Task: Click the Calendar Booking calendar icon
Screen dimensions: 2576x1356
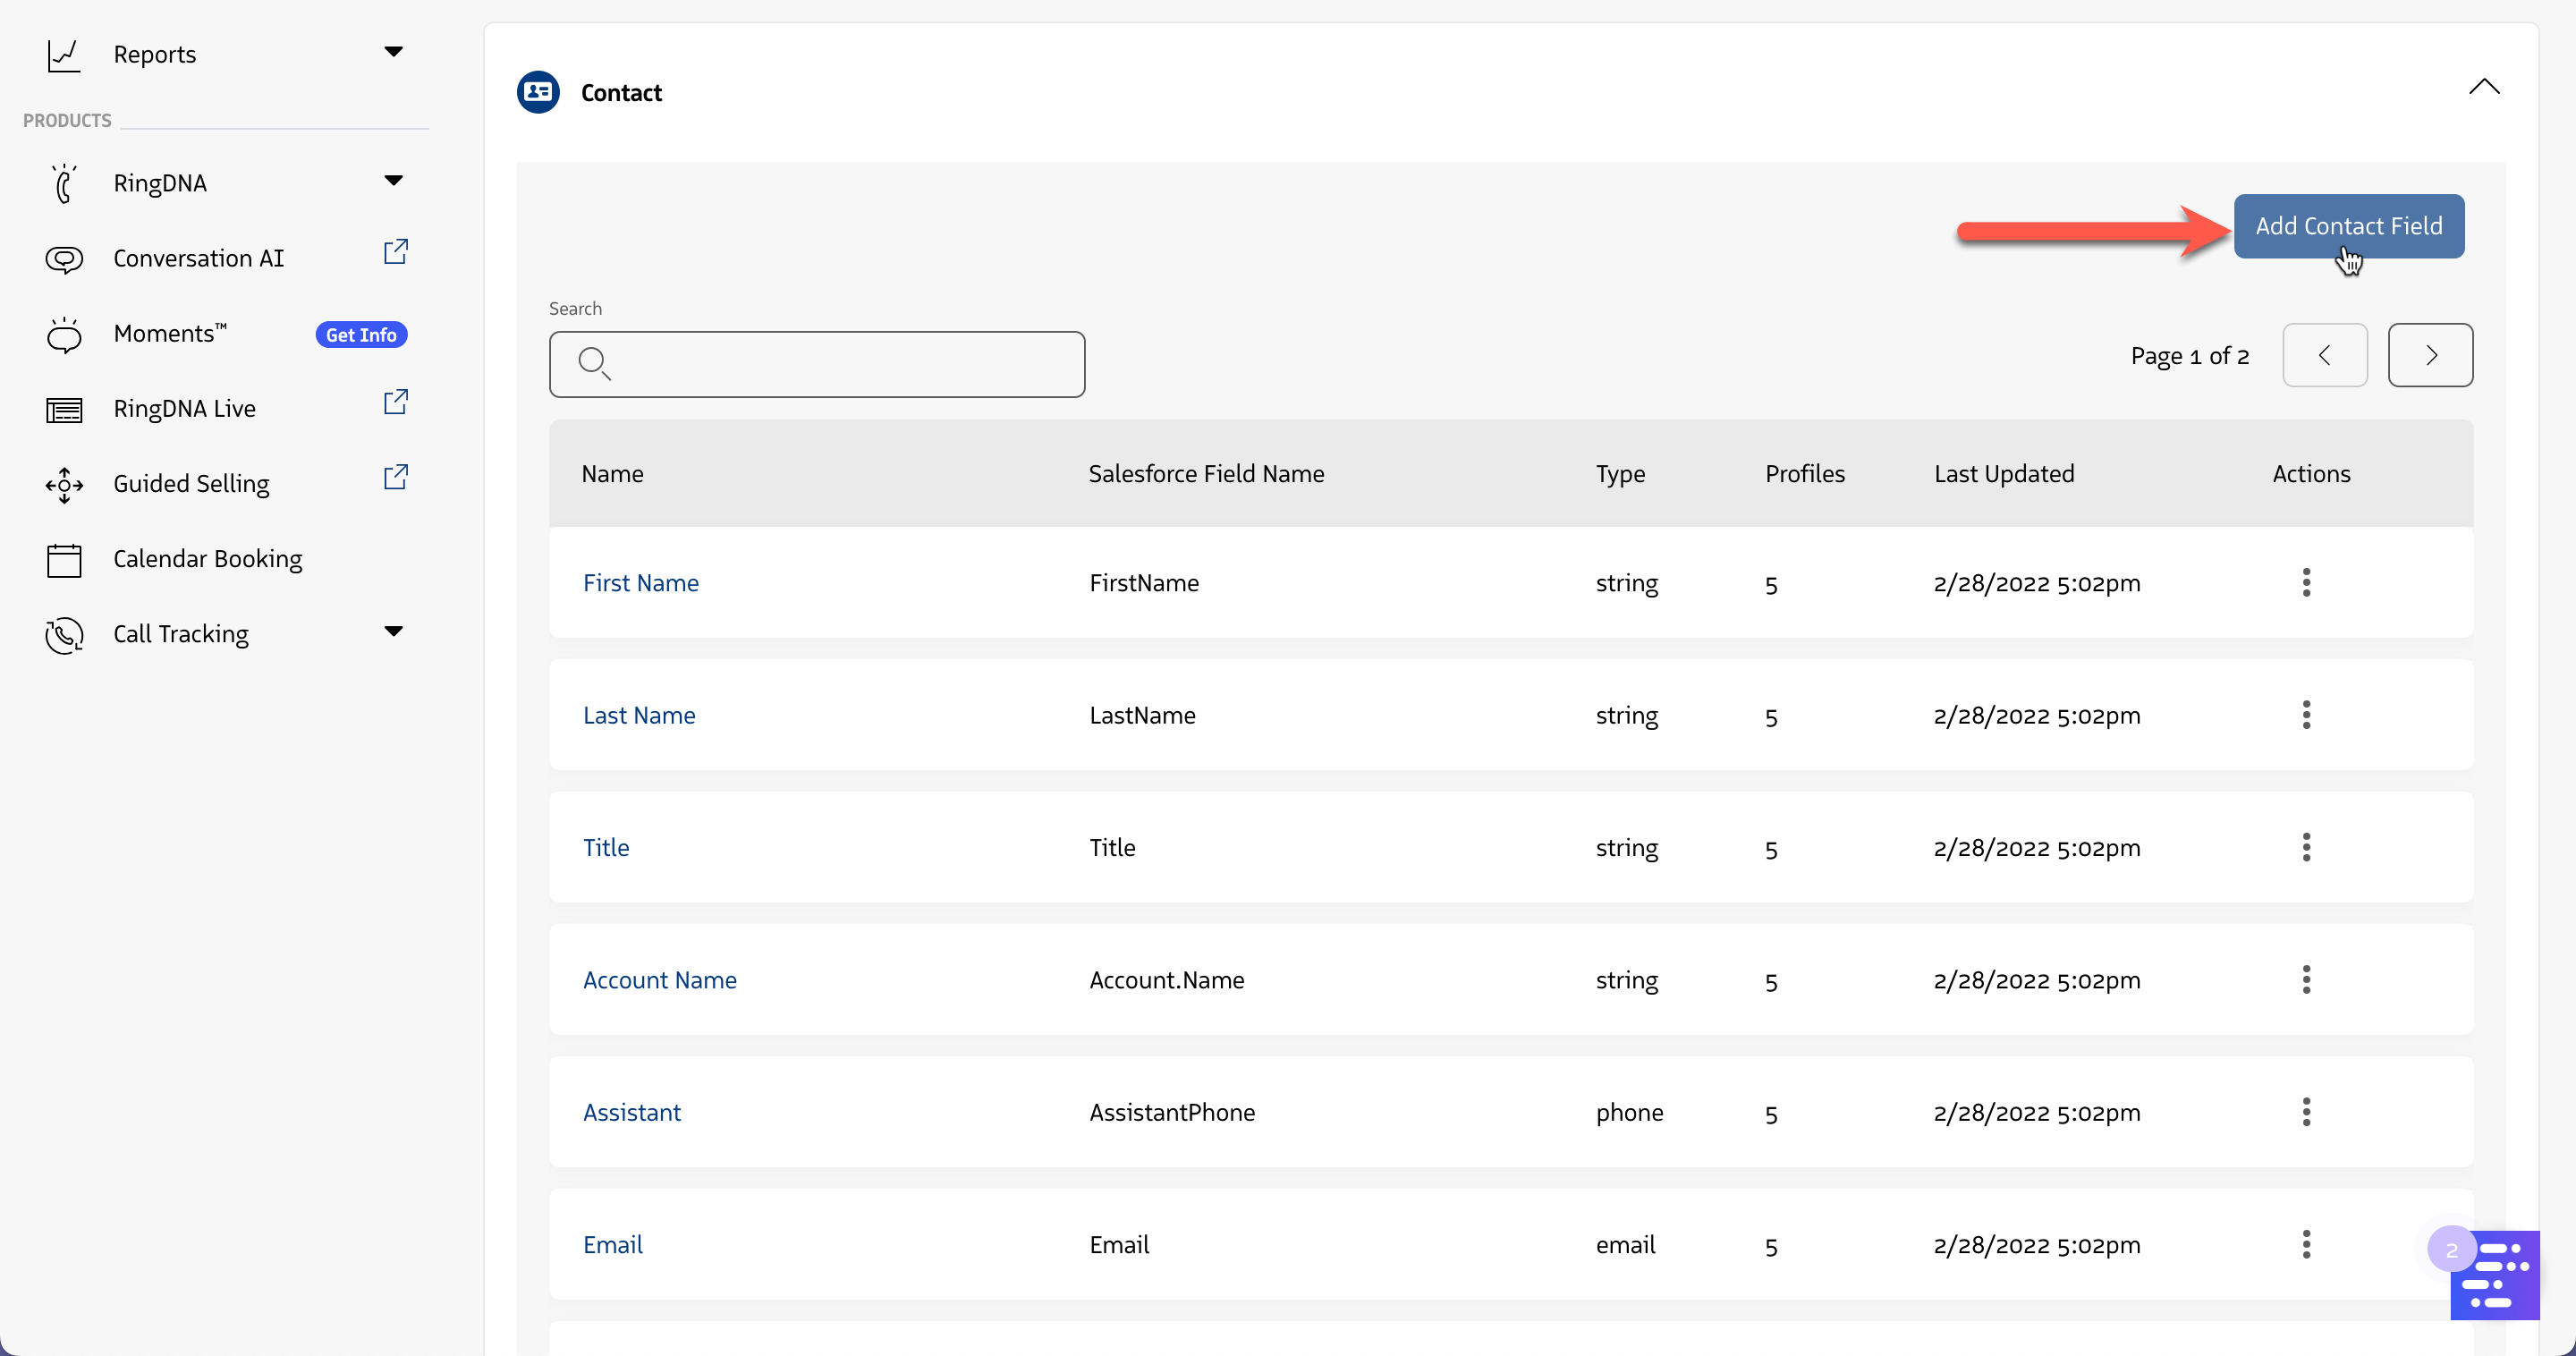Action: pyautogui.click(x=64, y=560)
